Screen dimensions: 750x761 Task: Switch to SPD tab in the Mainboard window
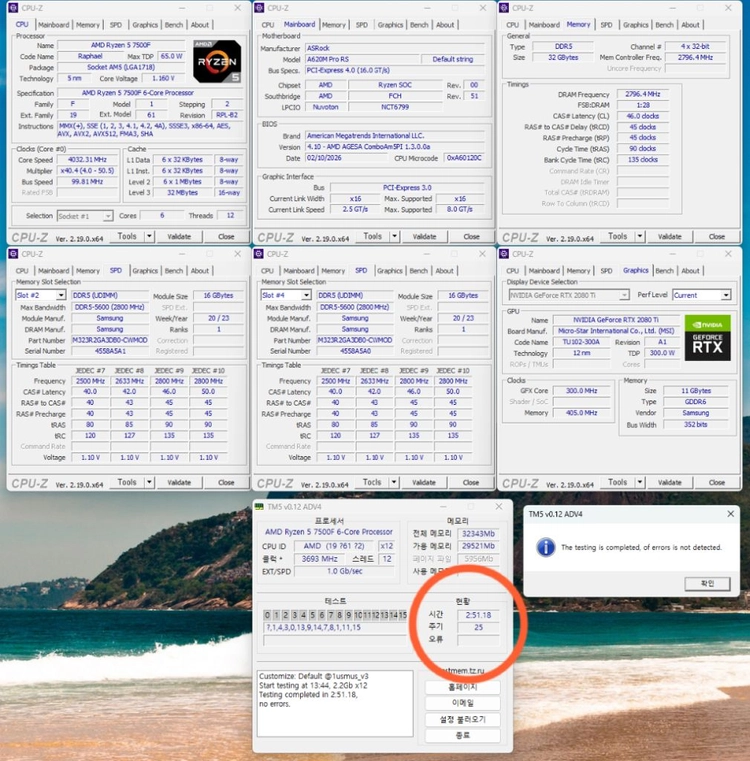pyautogui.click(x=362, y=25)
